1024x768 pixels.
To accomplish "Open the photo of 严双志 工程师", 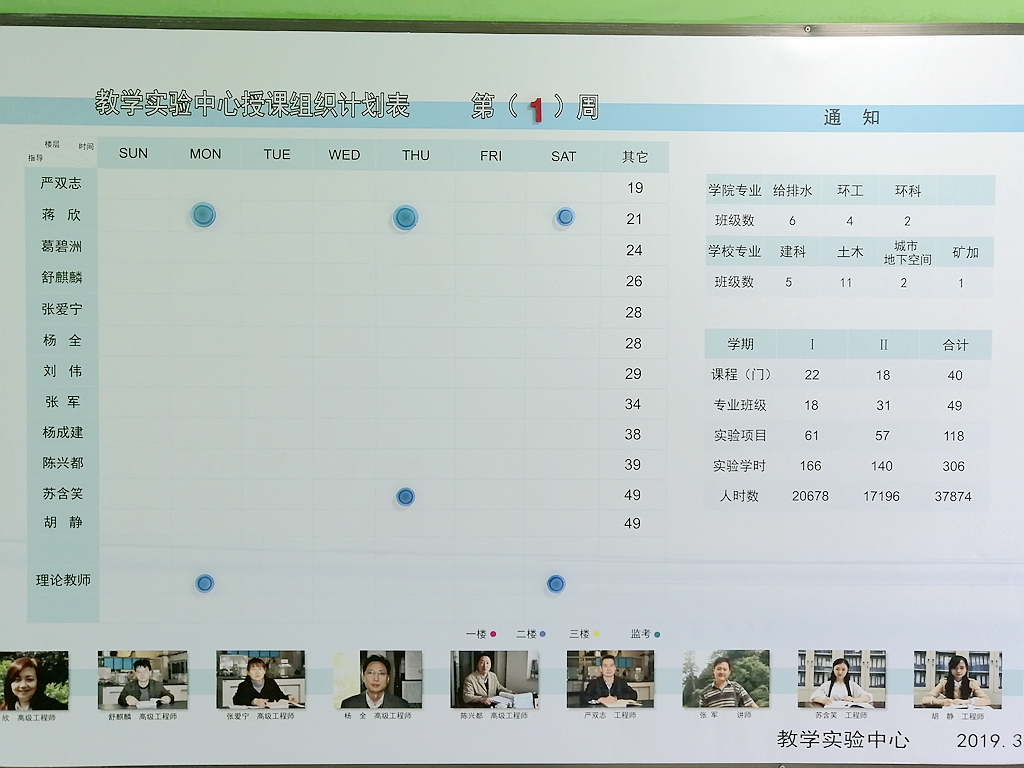I will 611,679.
